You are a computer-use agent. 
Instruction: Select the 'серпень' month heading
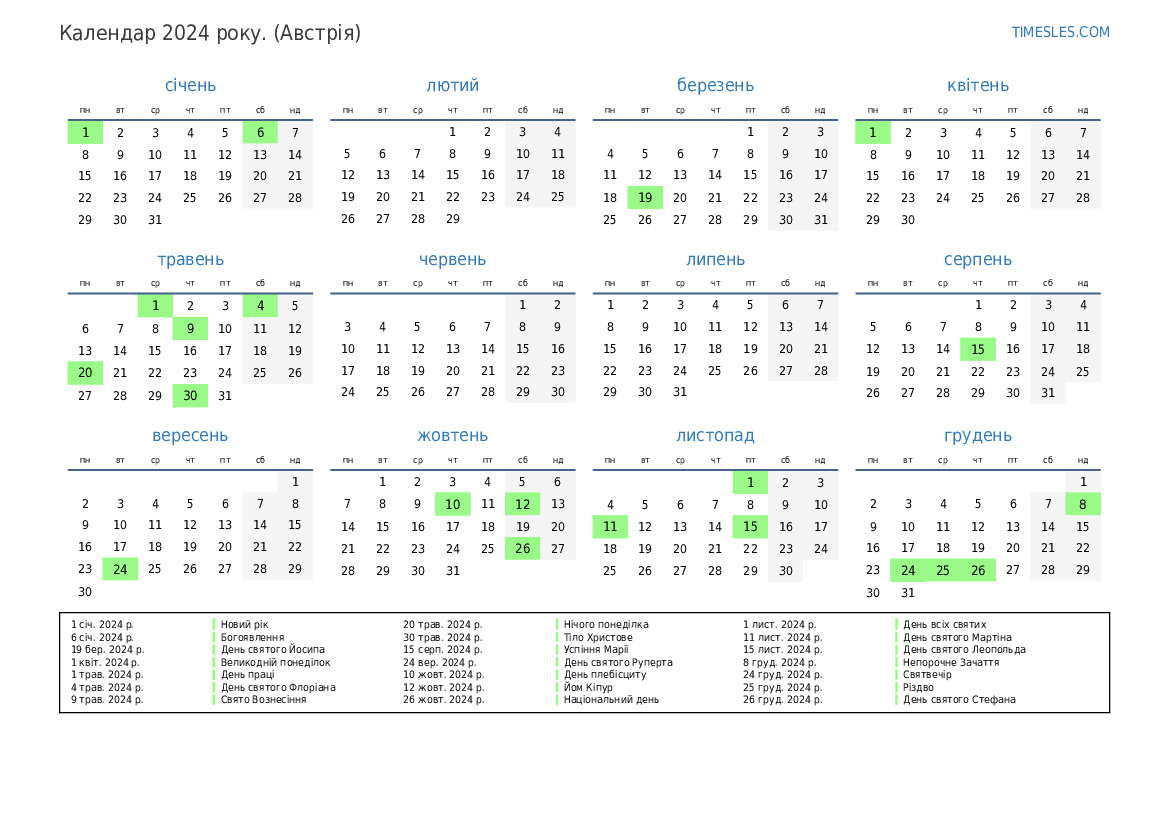tap(977, 260)
